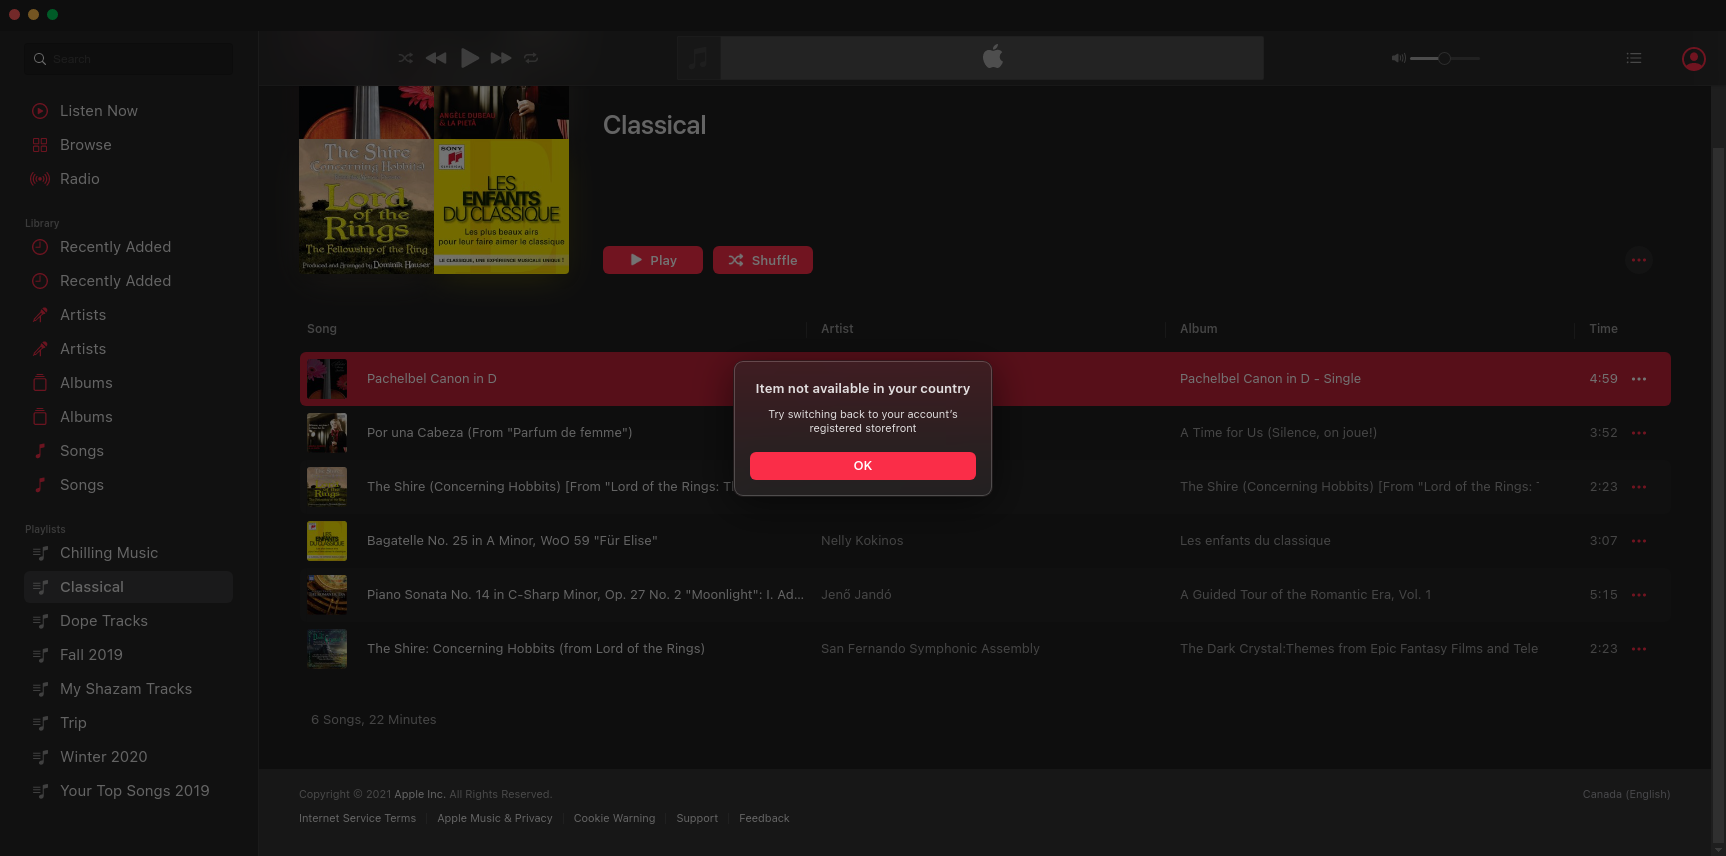The image size is (1726, 856).
Task: Open artist San Fernando Symphonic Assembly
Action: 930,649
